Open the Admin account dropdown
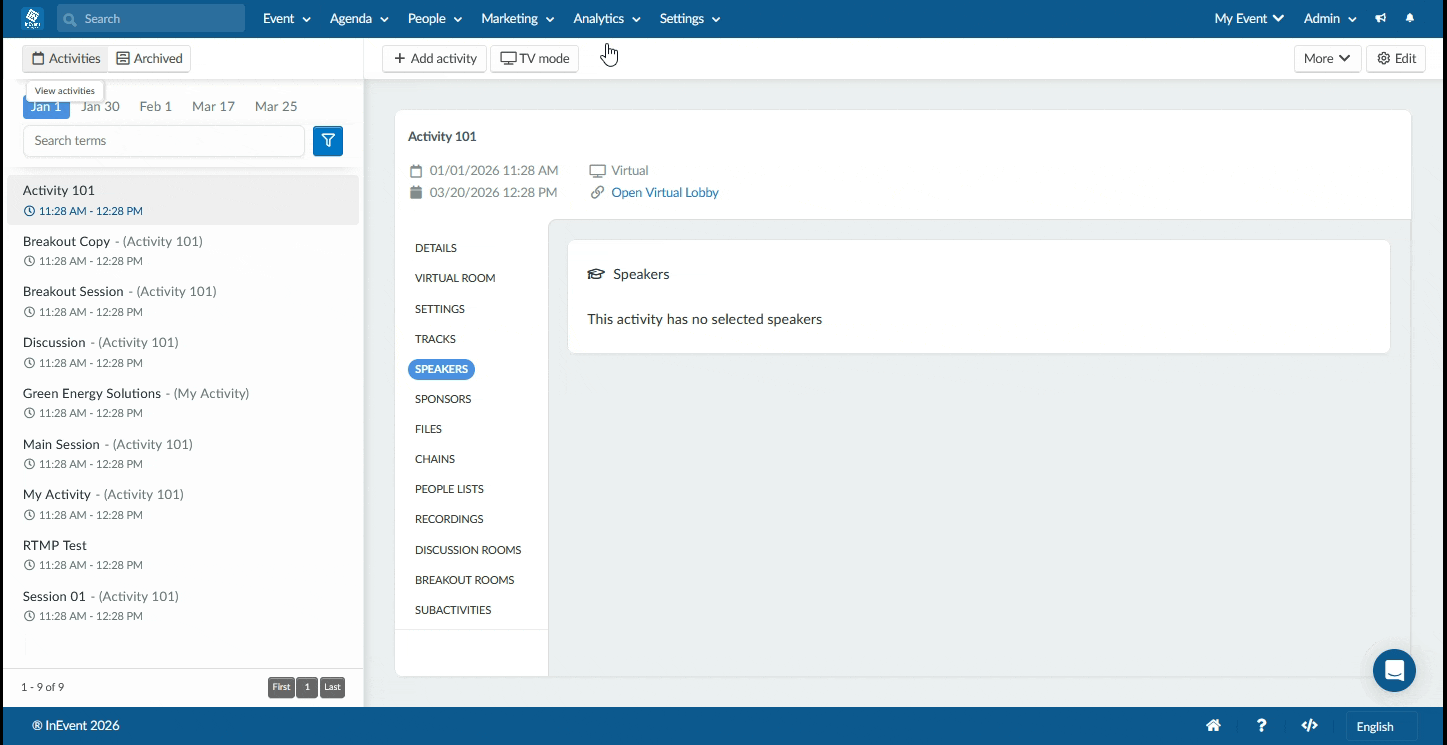Viewport: 1447px width, 745px height. pyautogui.click(x=1331, y=18)
